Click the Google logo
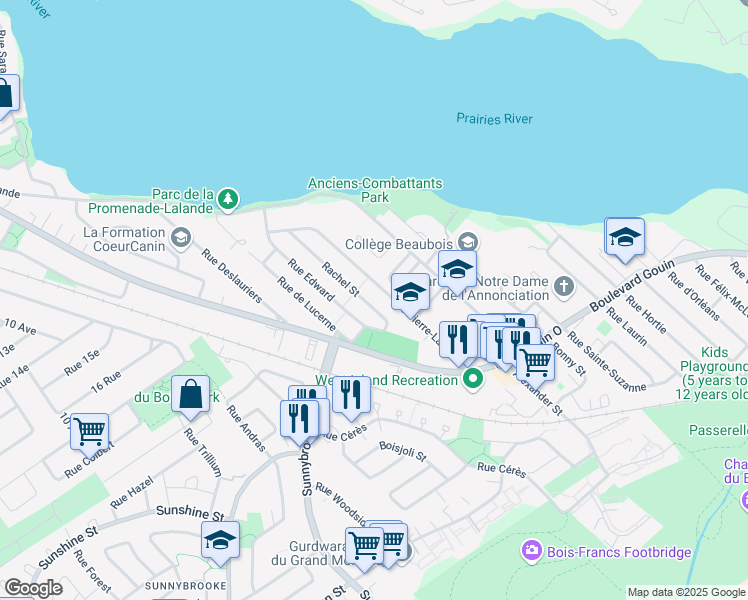 33,588
